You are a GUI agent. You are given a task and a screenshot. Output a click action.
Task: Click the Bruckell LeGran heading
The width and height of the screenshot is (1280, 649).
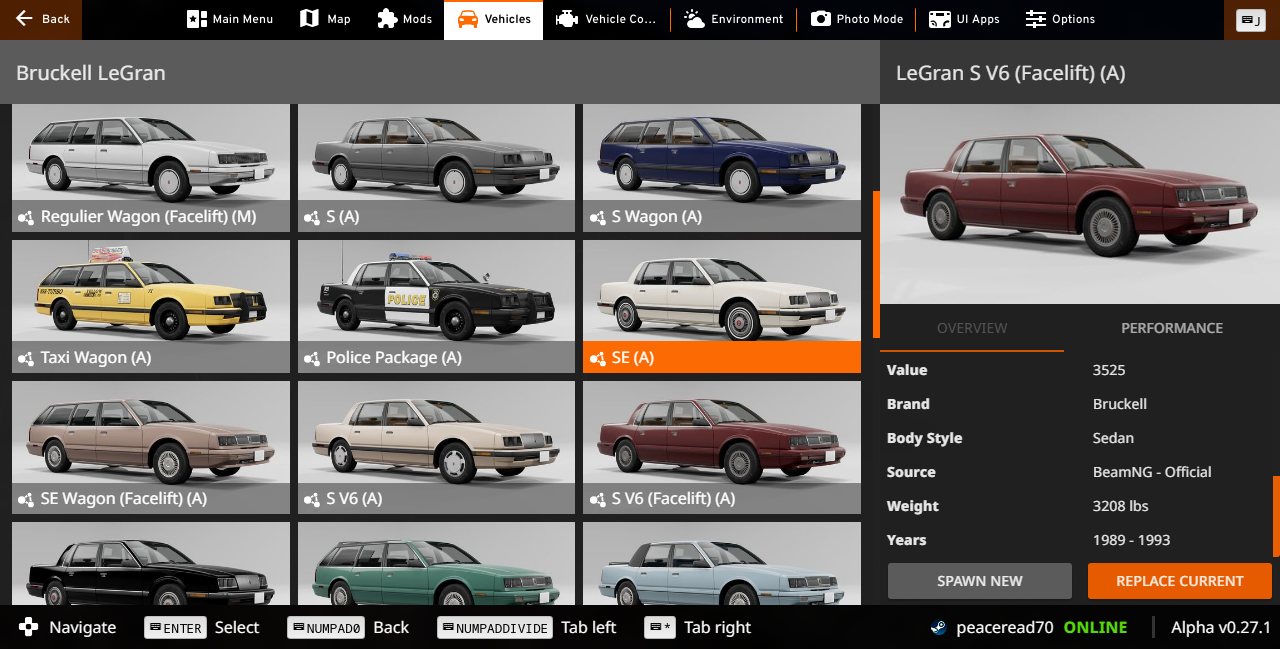(x=91, y=73)
